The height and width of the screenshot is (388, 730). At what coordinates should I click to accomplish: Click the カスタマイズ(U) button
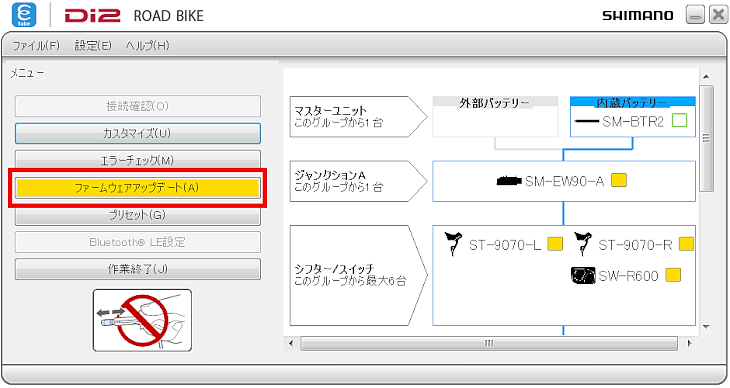pos(138,133)
